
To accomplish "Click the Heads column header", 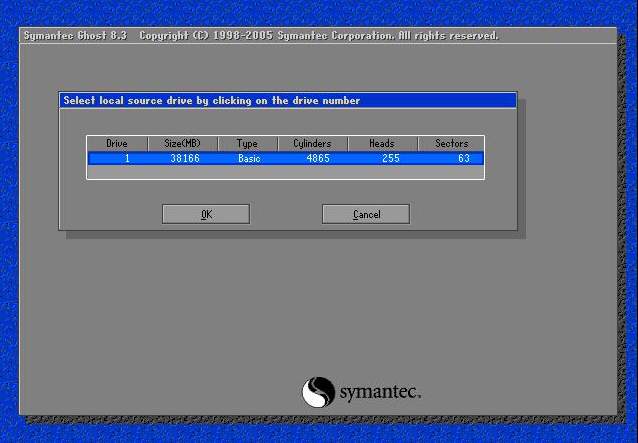I will 381,143.
